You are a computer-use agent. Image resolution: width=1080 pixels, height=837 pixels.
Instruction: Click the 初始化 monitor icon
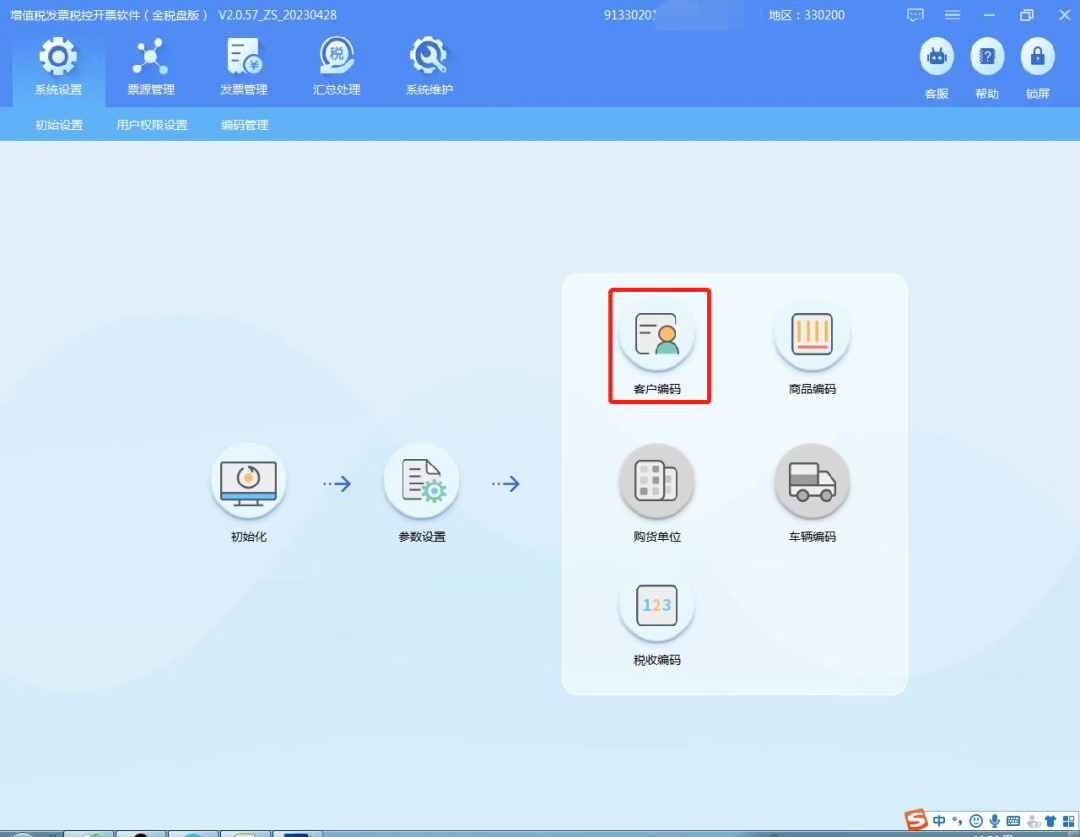coord(248,481)
